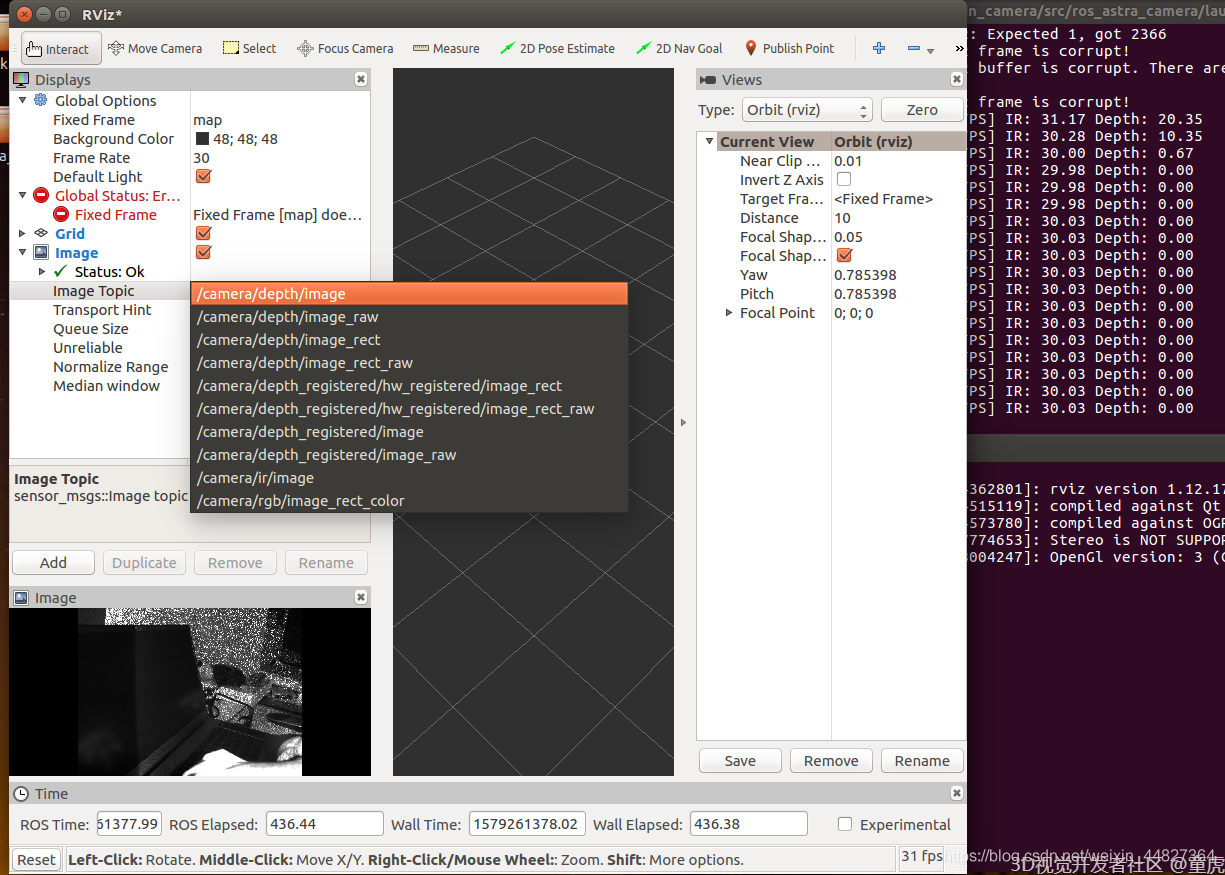This screenshot has height=875, width=1225.
Task: Open the view Type combo box
Action: point(807,110)
